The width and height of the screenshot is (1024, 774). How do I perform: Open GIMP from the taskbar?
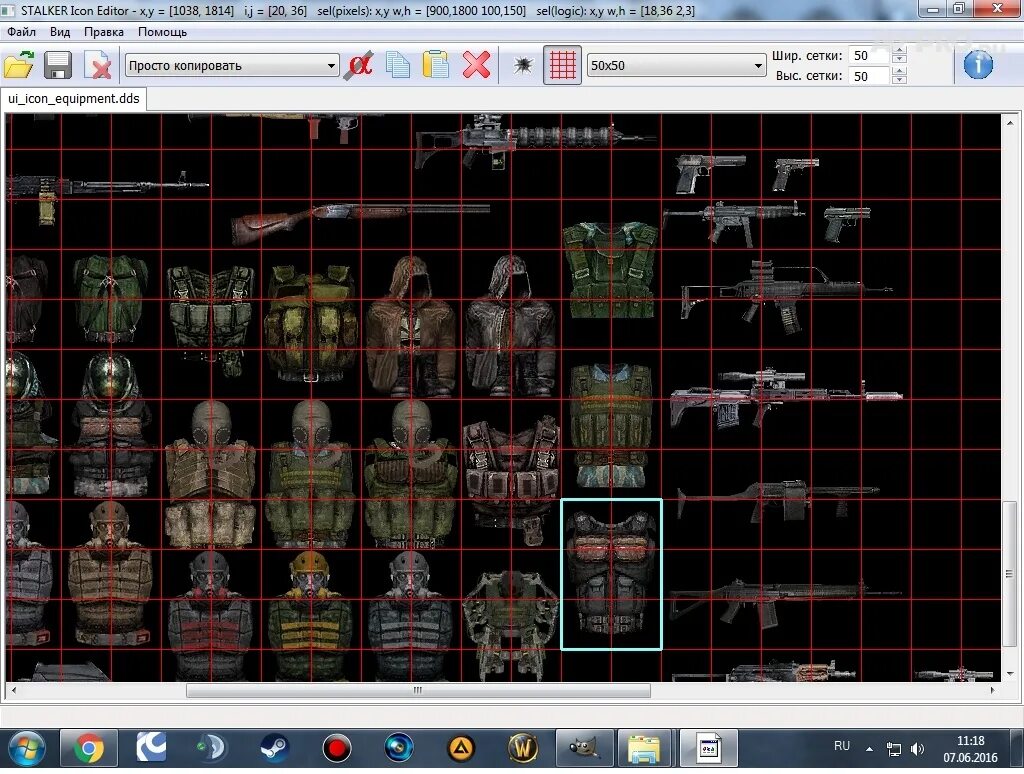point(584,749)
